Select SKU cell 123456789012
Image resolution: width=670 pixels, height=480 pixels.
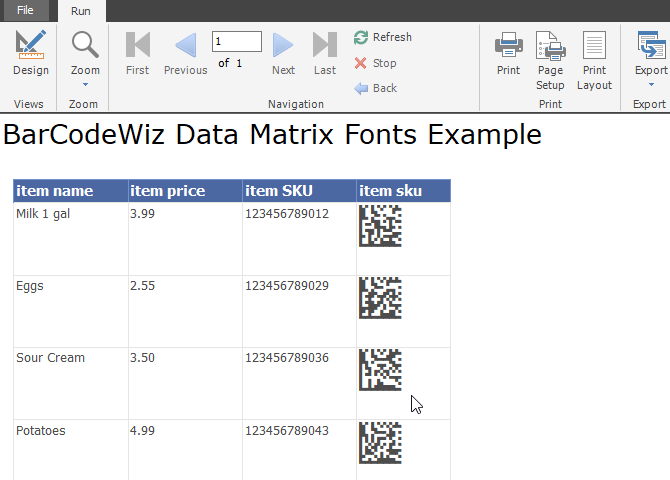(299, 239)
